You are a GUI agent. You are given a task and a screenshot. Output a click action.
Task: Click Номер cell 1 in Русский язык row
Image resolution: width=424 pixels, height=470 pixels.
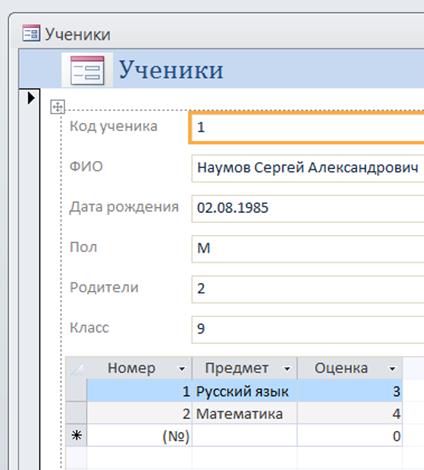click(139, 391)
